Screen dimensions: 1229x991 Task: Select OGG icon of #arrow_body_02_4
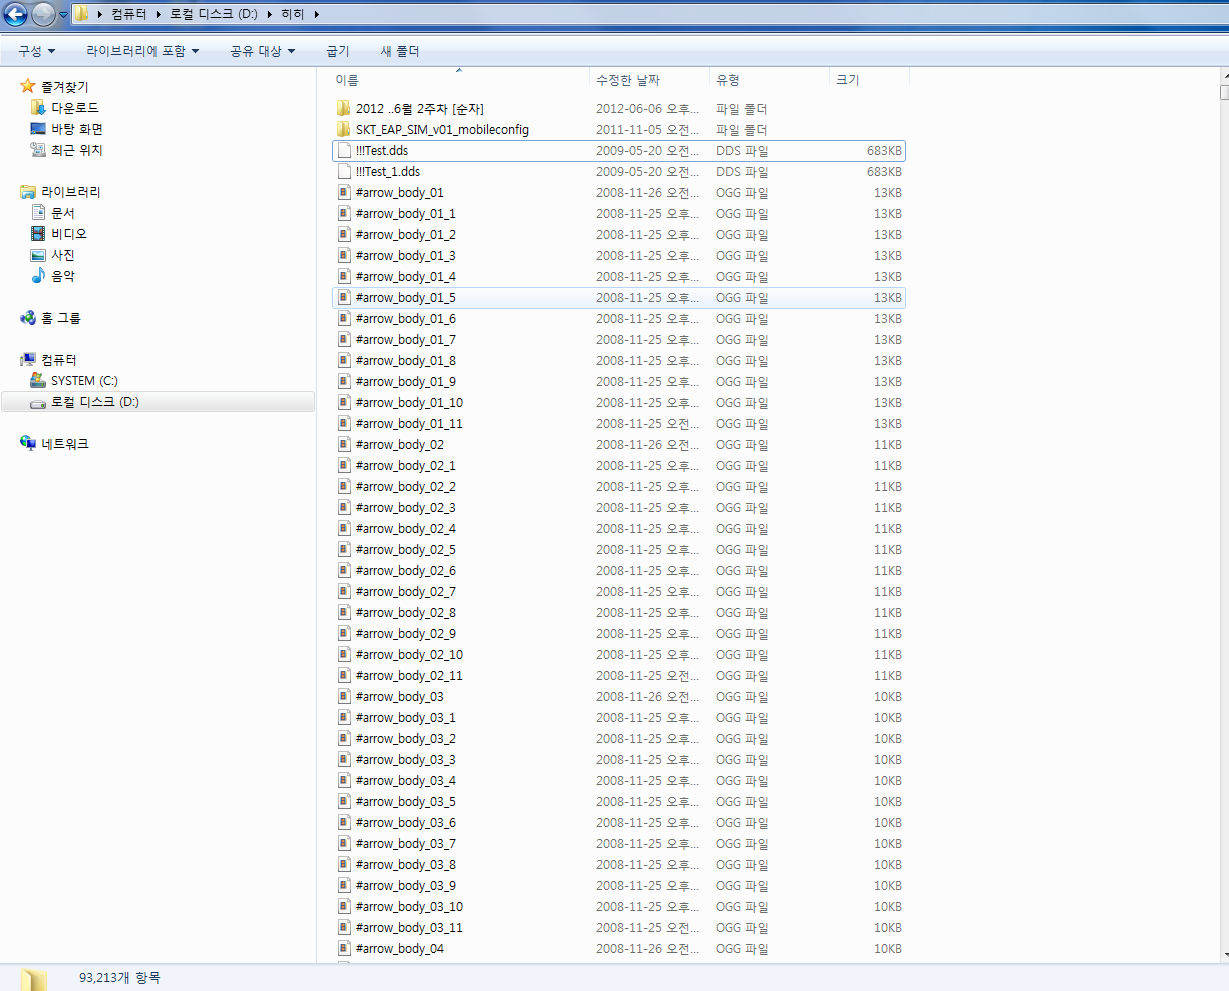344,528
